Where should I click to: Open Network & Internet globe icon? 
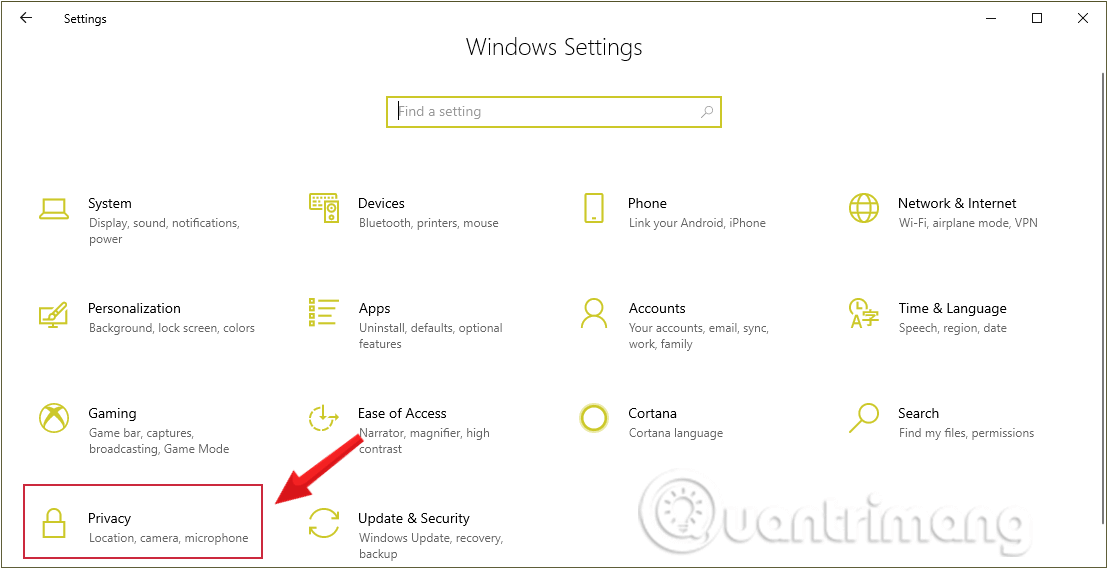pos(864,208)
